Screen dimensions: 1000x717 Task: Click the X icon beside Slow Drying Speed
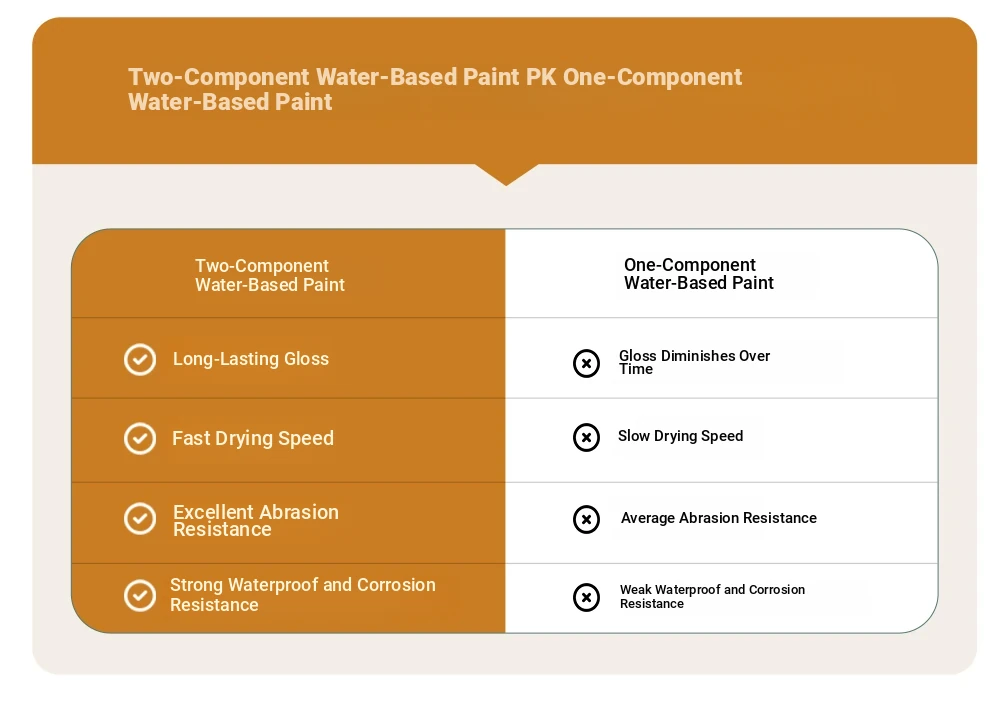click(586, 438)
